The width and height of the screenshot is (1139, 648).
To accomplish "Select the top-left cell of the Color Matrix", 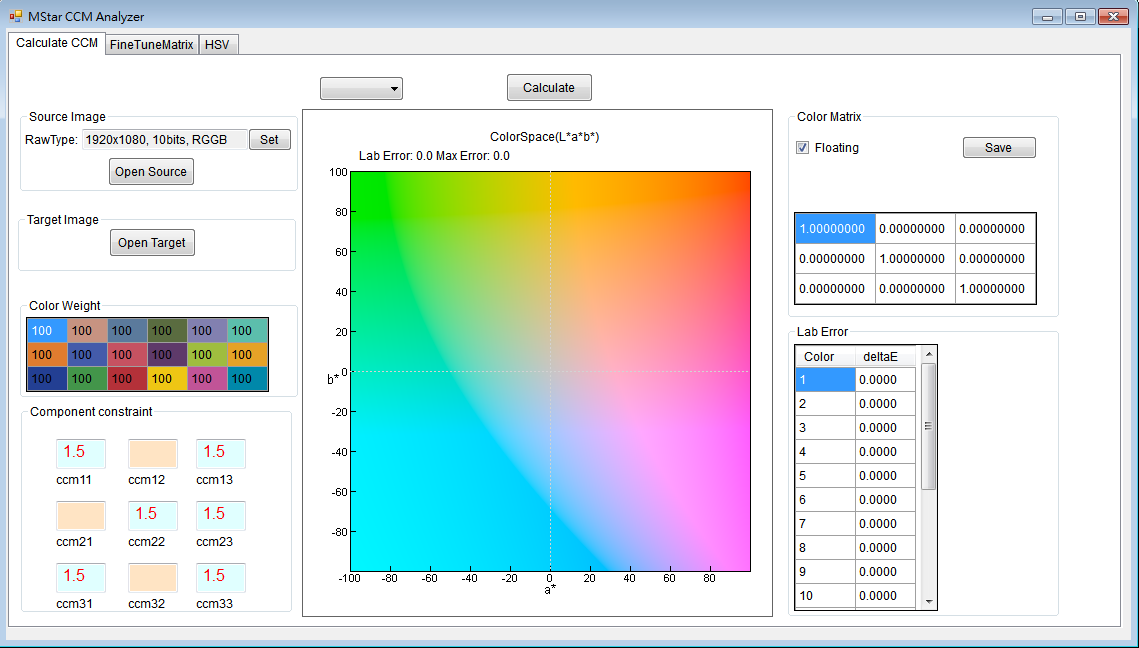I will tap(834, 228).
